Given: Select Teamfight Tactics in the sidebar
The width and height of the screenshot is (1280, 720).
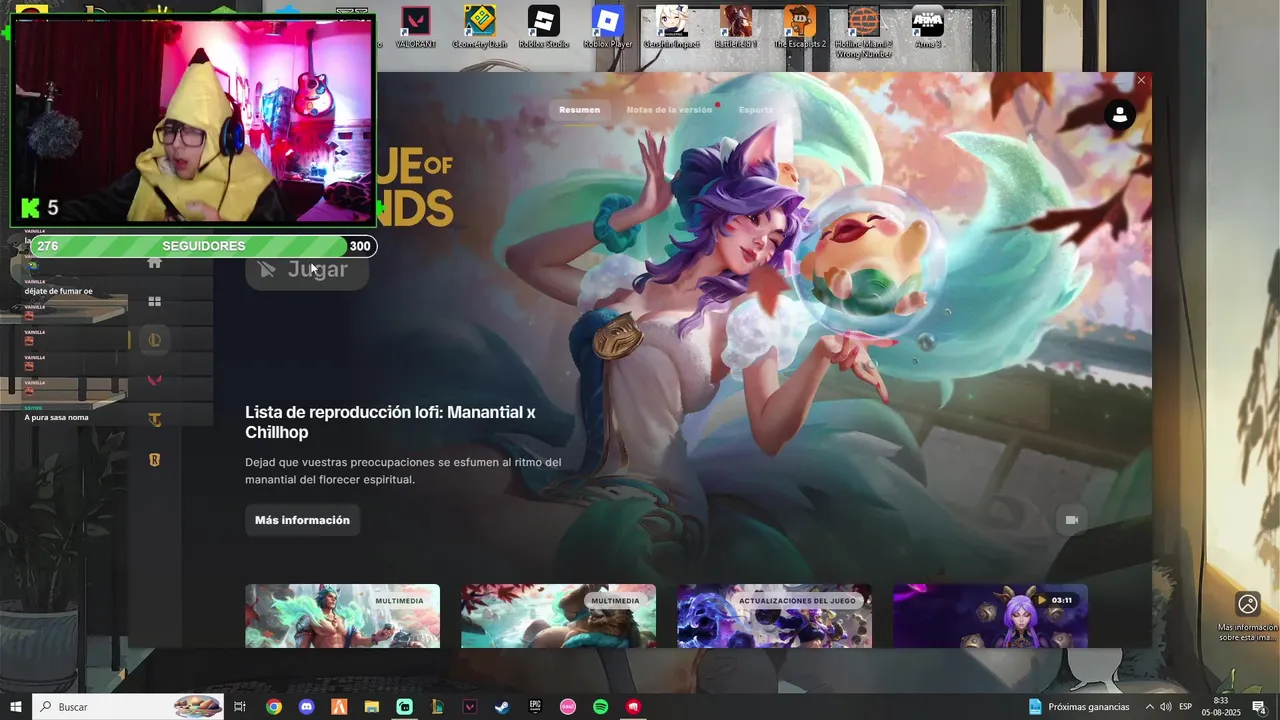Looking at the screenshot, I should point(154,420).
